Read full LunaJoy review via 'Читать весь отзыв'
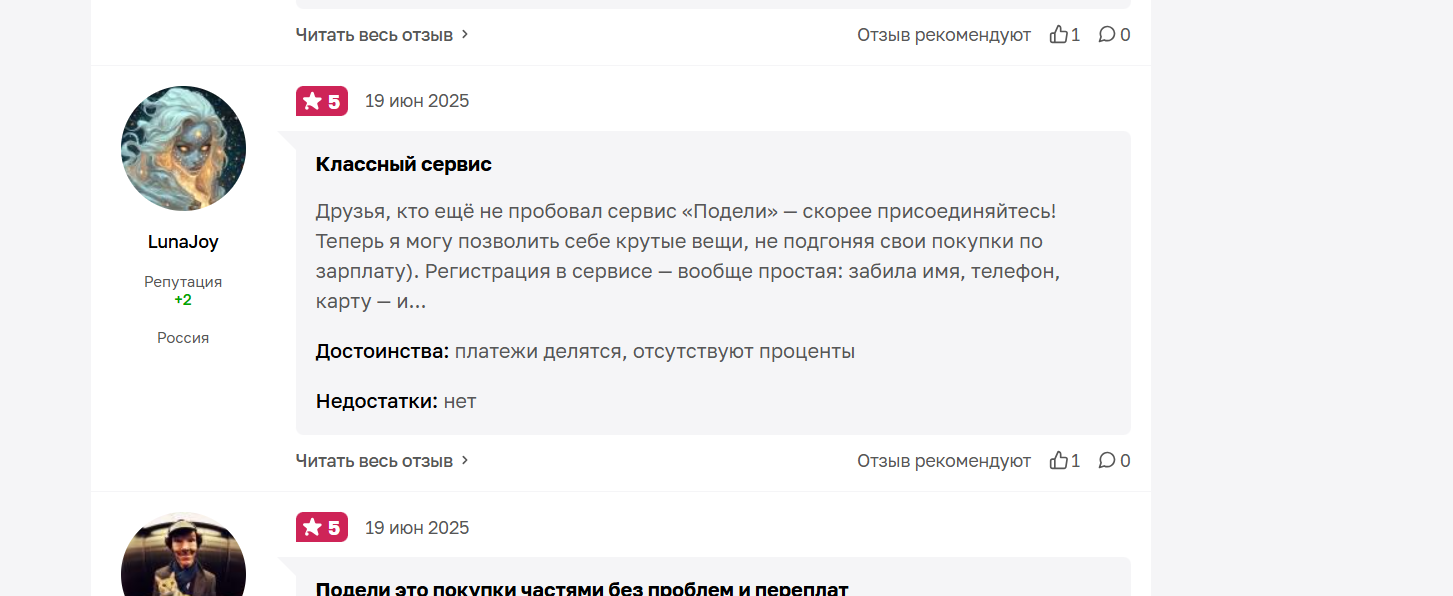 [382, 461]
